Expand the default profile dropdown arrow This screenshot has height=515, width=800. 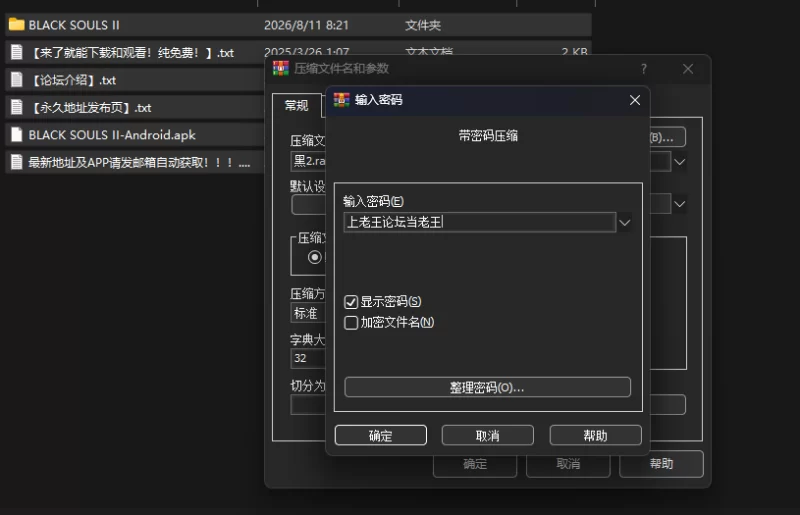point(680,204)
